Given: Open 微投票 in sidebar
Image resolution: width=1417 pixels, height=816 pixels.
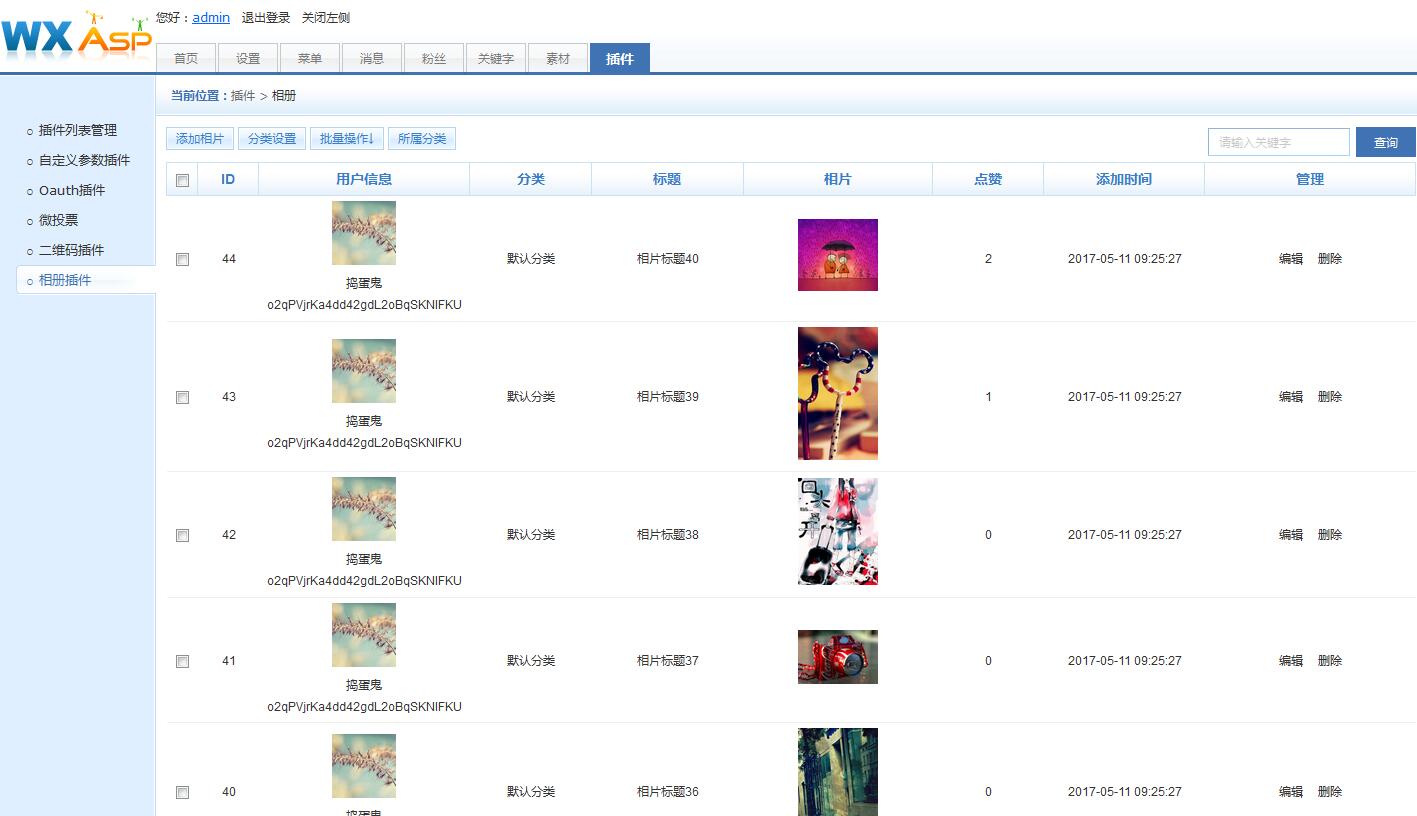Looking at the screenshot, I should click(59, 220).
